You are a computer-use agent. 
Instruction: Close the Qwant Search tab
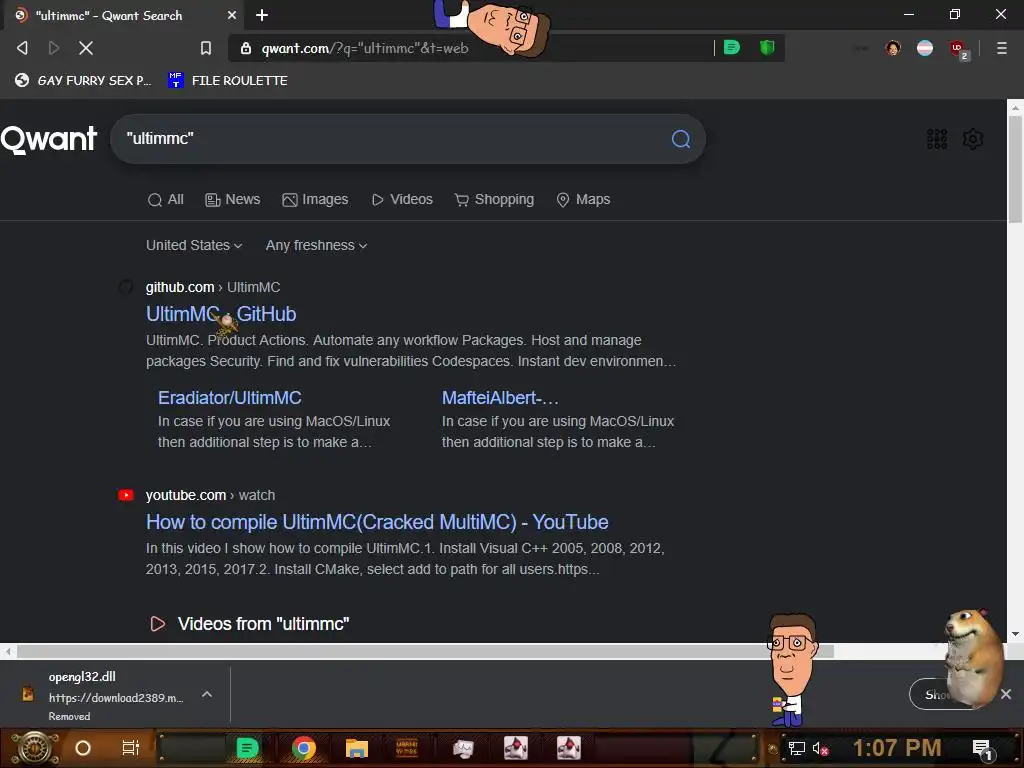point(232,15)
